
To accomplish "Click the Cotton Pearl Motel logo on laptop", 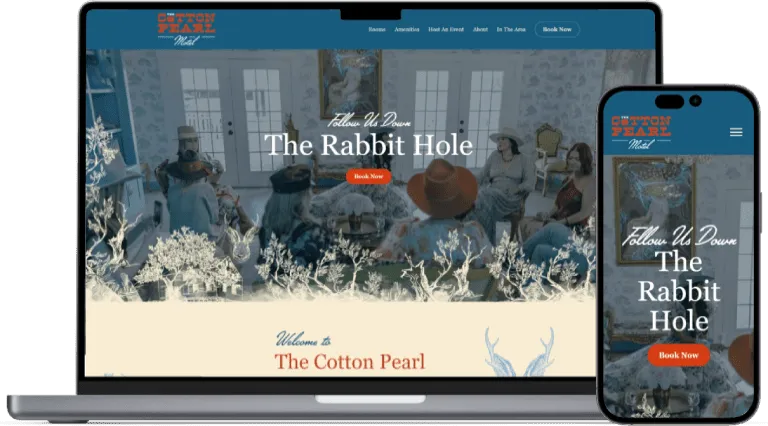I will pos(186,28).
